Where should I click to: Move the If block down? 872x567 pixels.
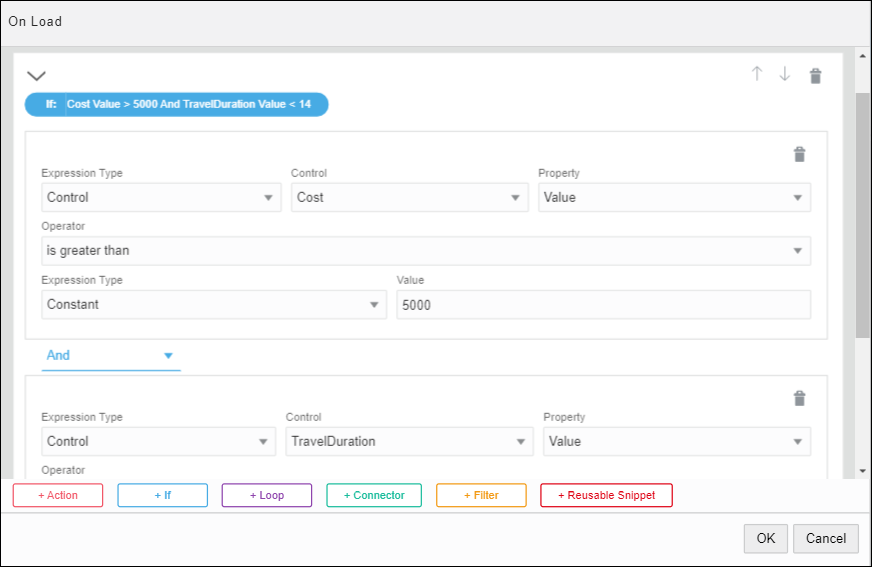click(785, 74)
